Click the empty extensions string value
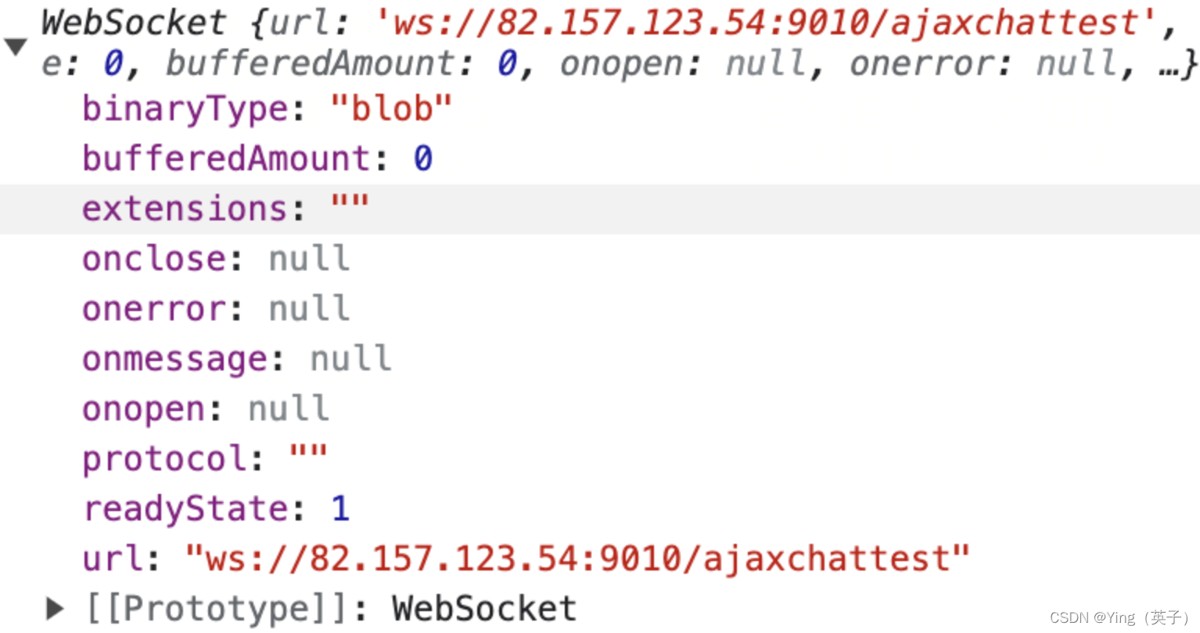This screenshot has height=633, width=1200. click(350, 209)
